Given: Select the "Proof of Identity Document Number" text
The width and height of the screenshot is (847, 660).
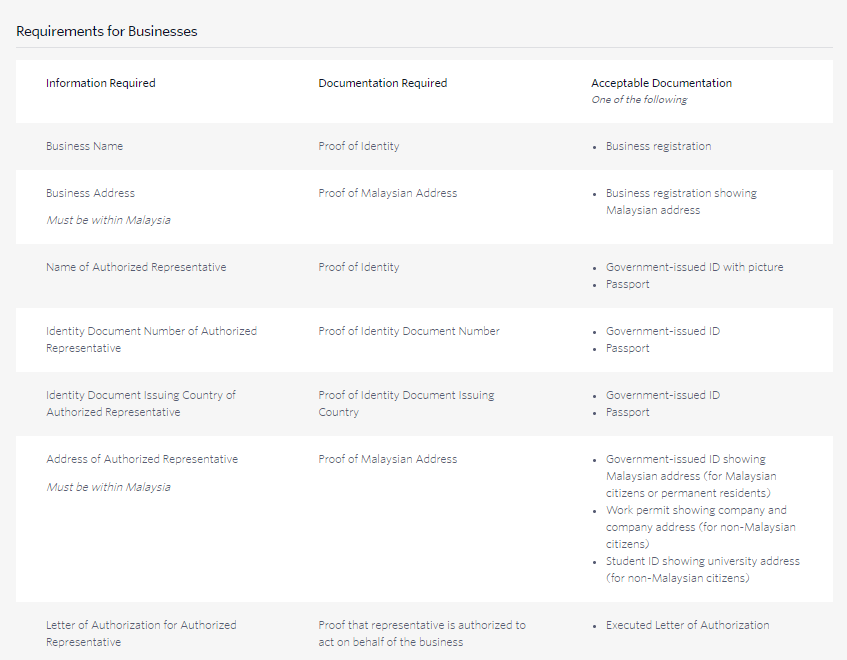Looking at the screenshot, I should (x=409, y=331).
